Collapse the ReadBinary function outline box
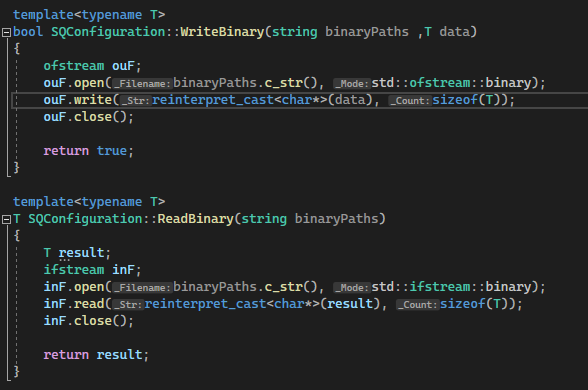The image size is (588, 390). [x=6, y=219]
